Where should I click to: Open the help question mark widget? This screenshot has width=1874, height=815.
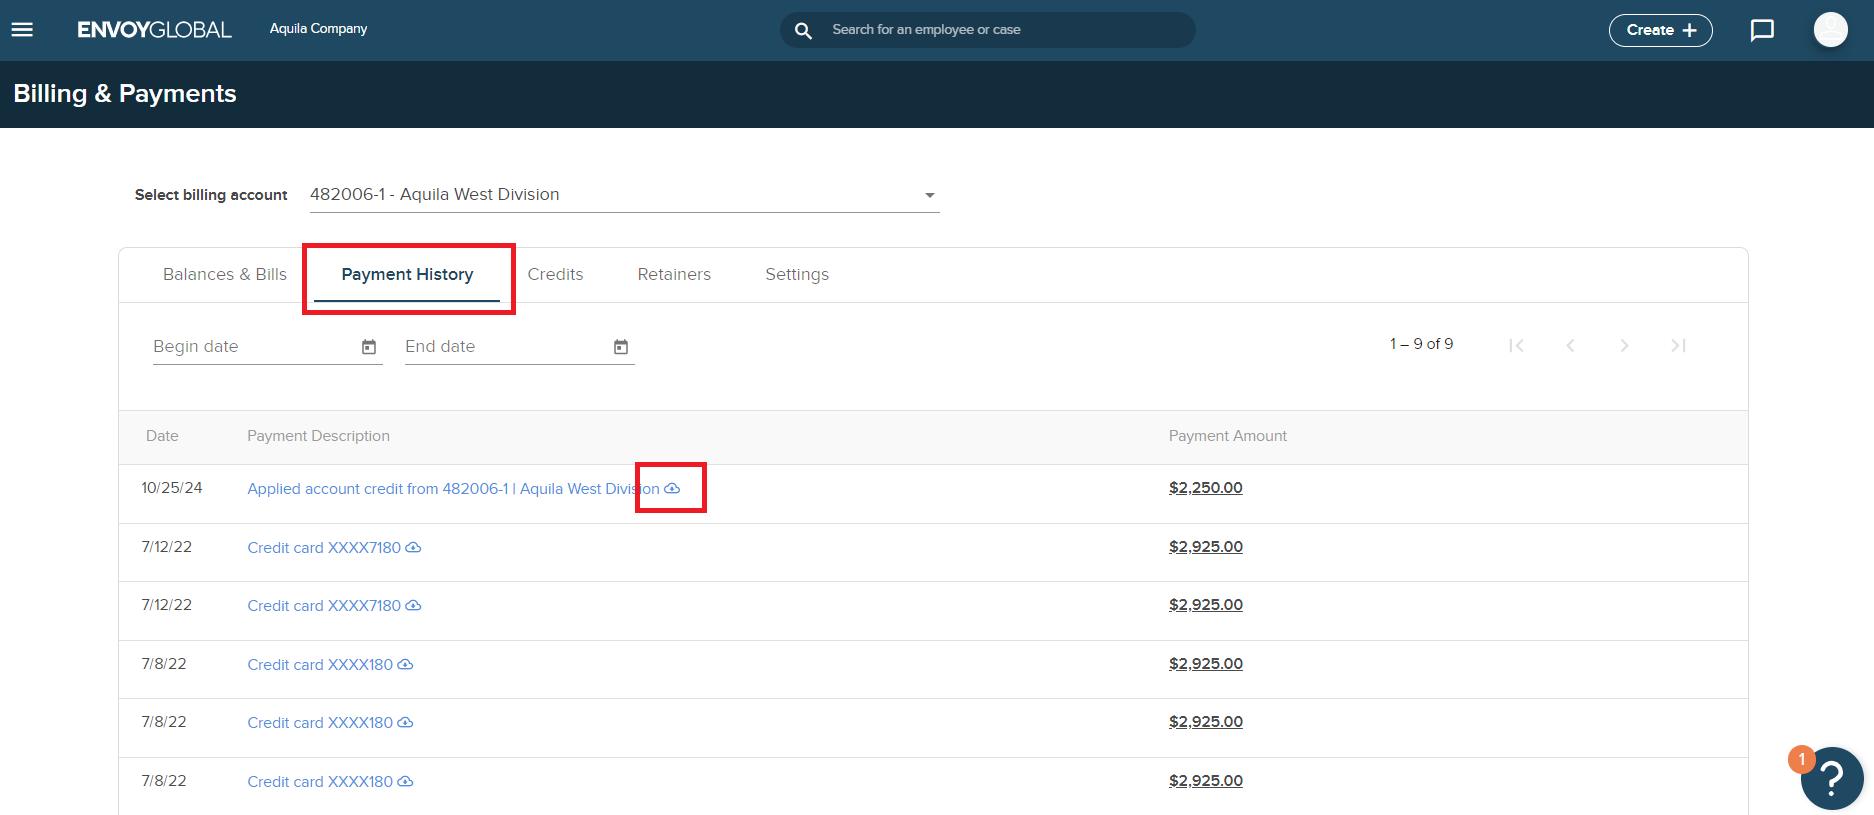click(x=1832, y=777)
